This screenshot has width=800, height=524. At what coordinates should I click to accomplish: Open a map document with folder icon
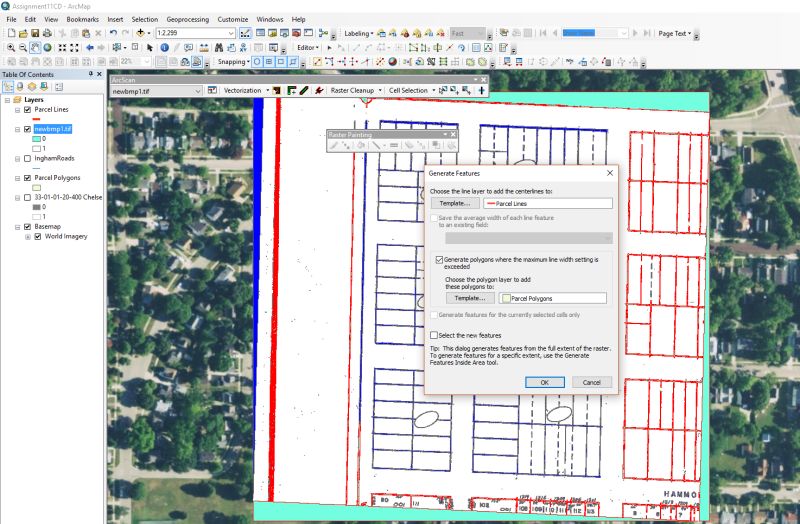23,33
